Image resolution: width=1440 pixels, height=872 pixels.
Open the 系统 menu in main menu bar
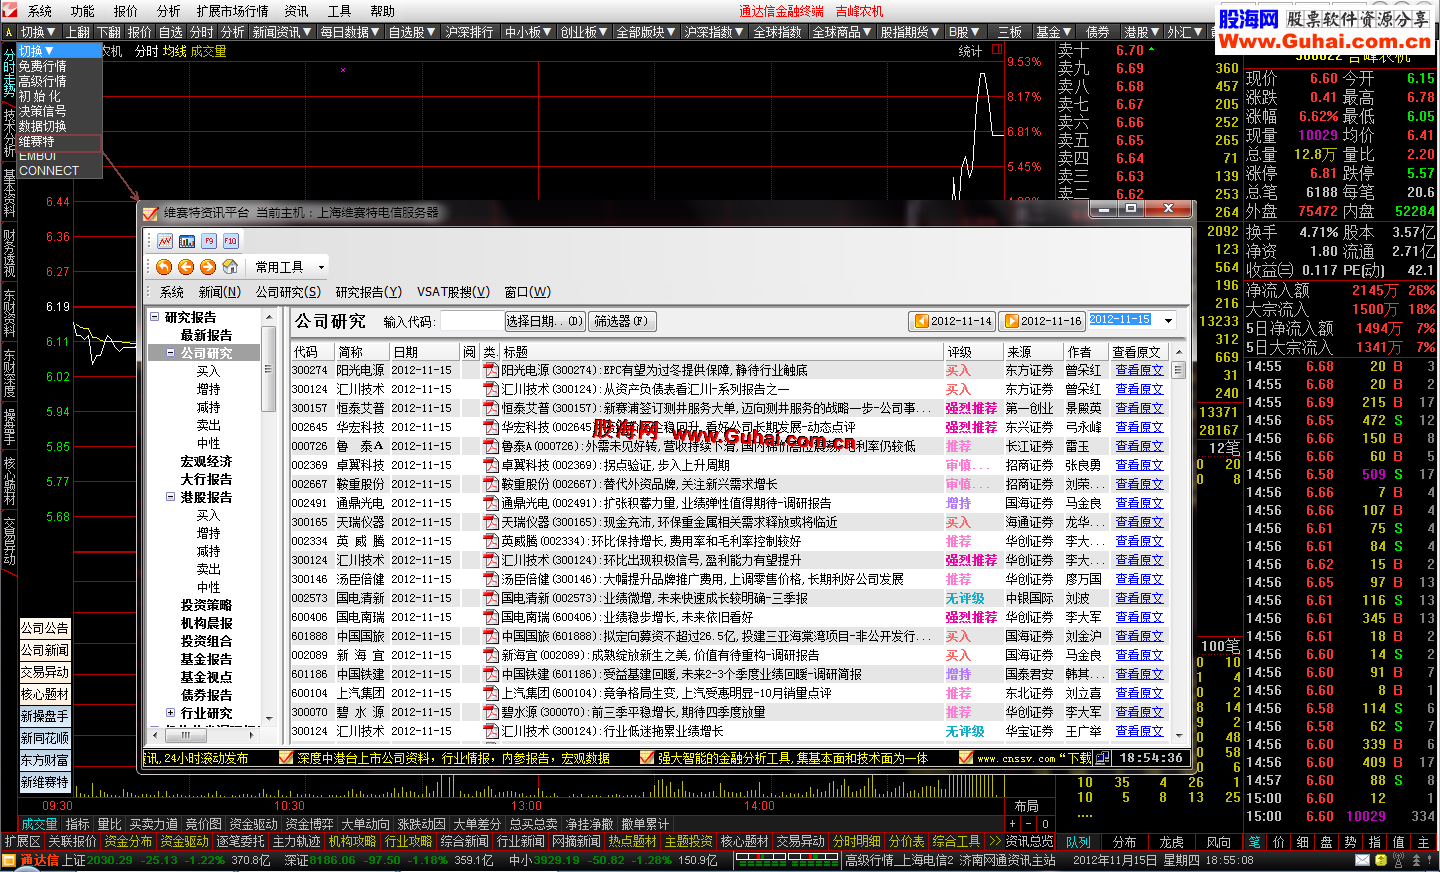40,11
